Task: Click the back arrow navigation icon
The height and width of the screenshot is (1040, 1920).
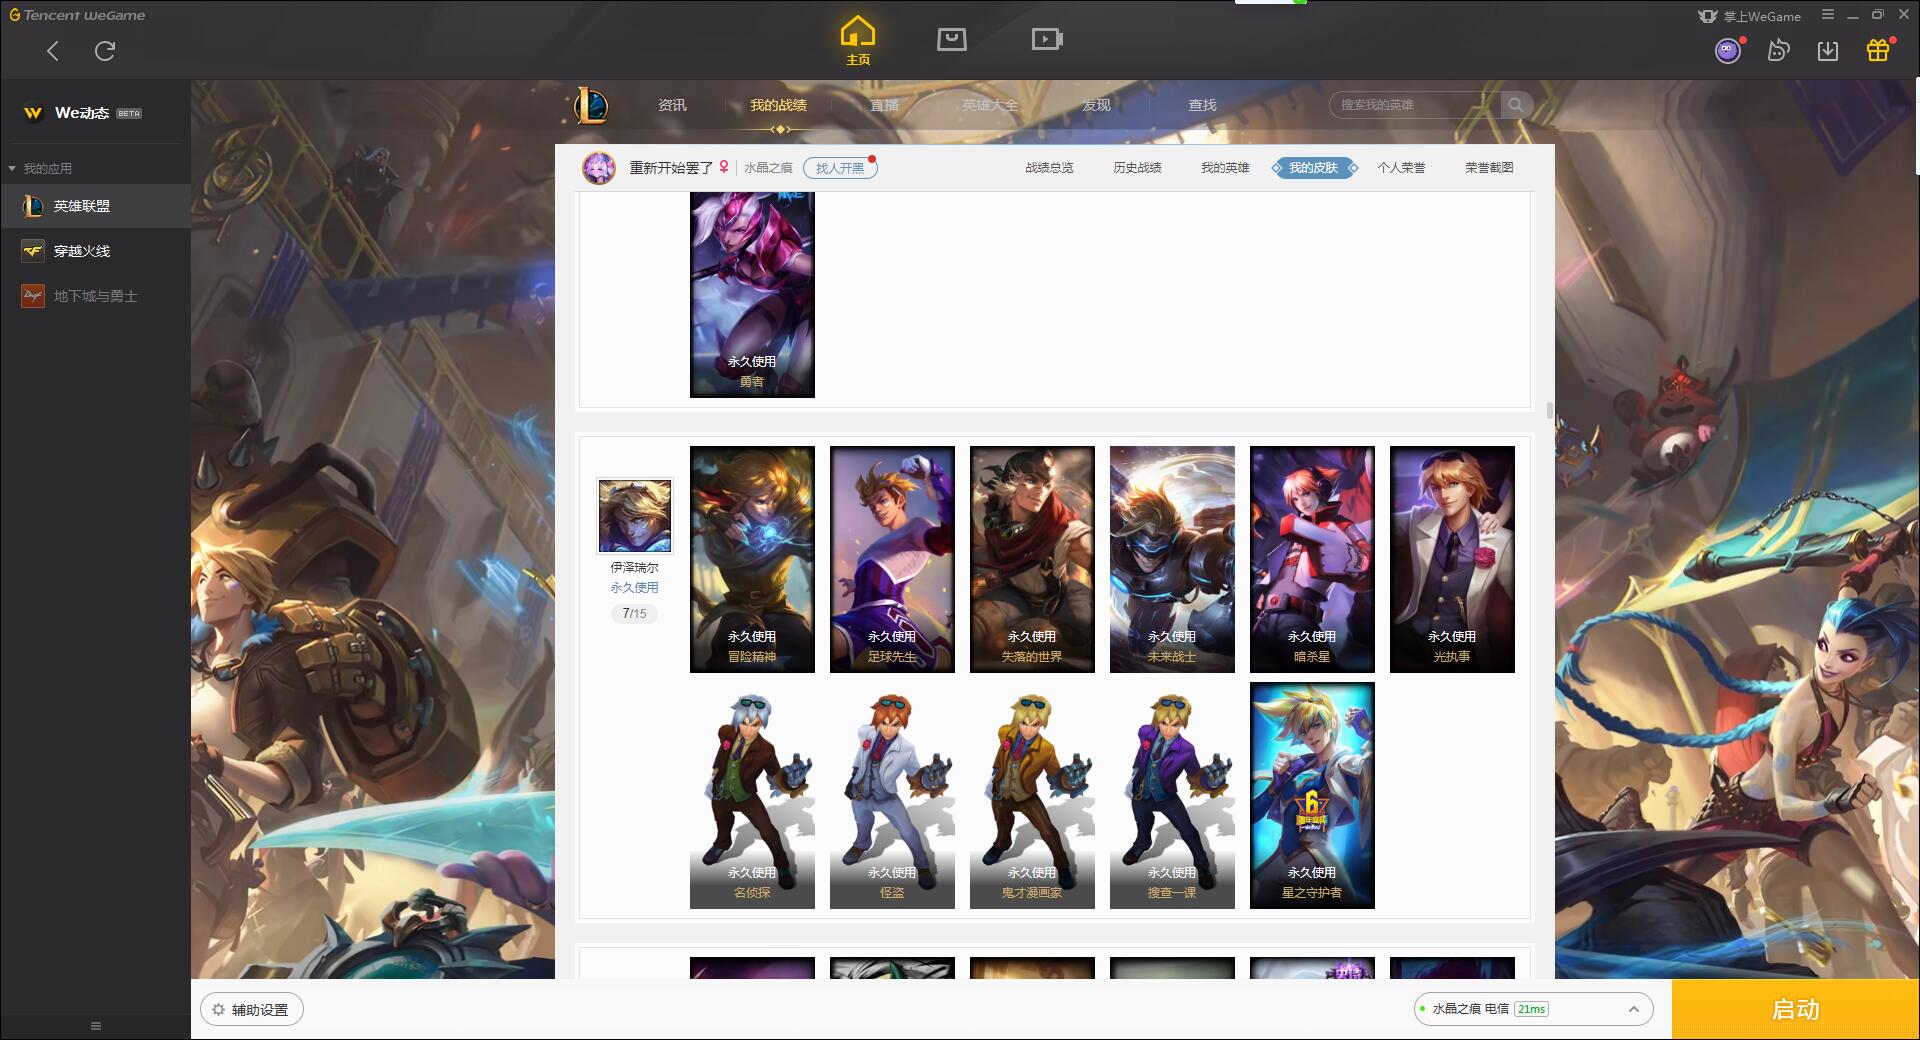Action: [53, 51]
